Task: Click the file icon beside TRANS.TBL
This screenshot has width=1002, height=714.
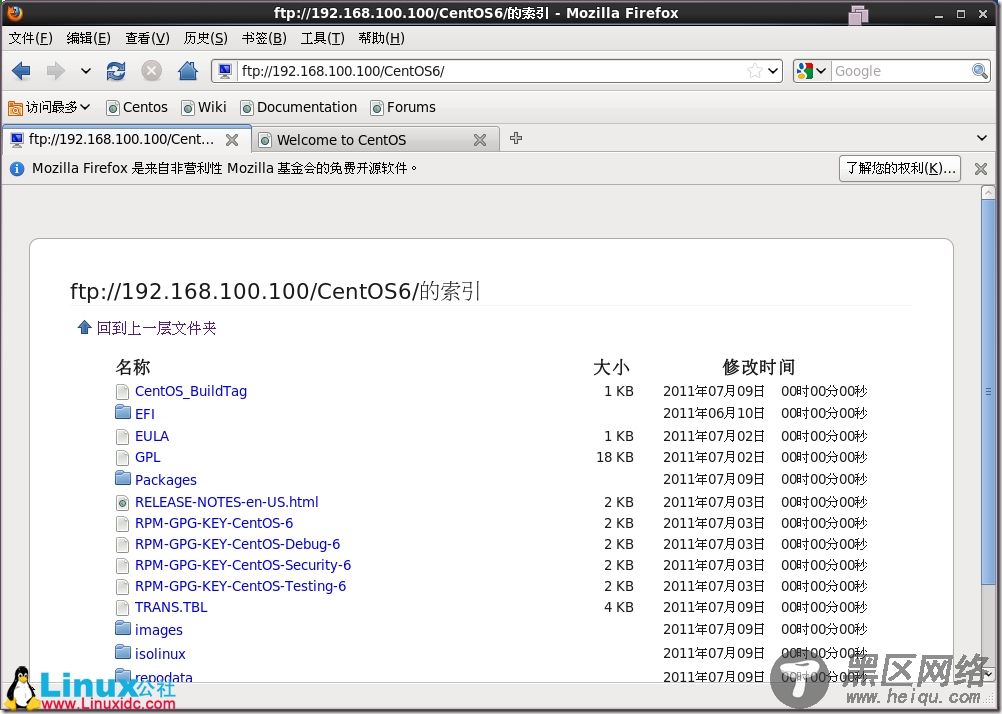Action: click(x=123, y=608)
